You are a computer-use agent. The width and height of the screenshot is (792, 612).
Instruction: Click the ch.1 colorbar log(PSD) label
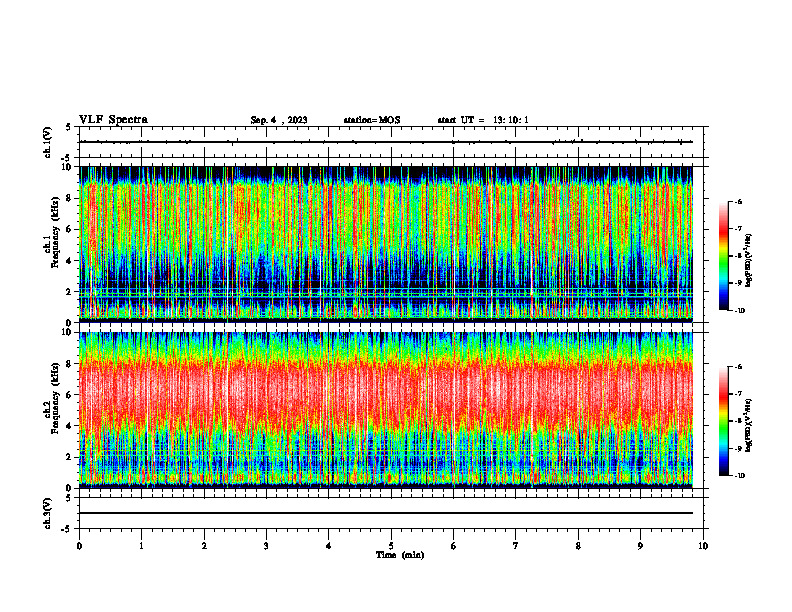749,260
